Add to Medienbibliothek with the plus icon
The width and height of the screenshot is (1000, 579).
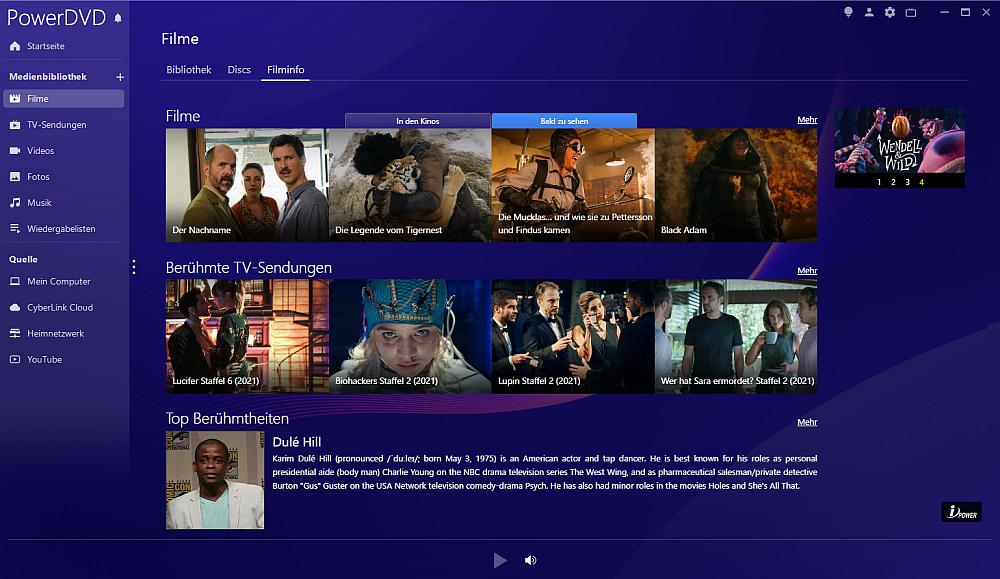coord(120,77)
